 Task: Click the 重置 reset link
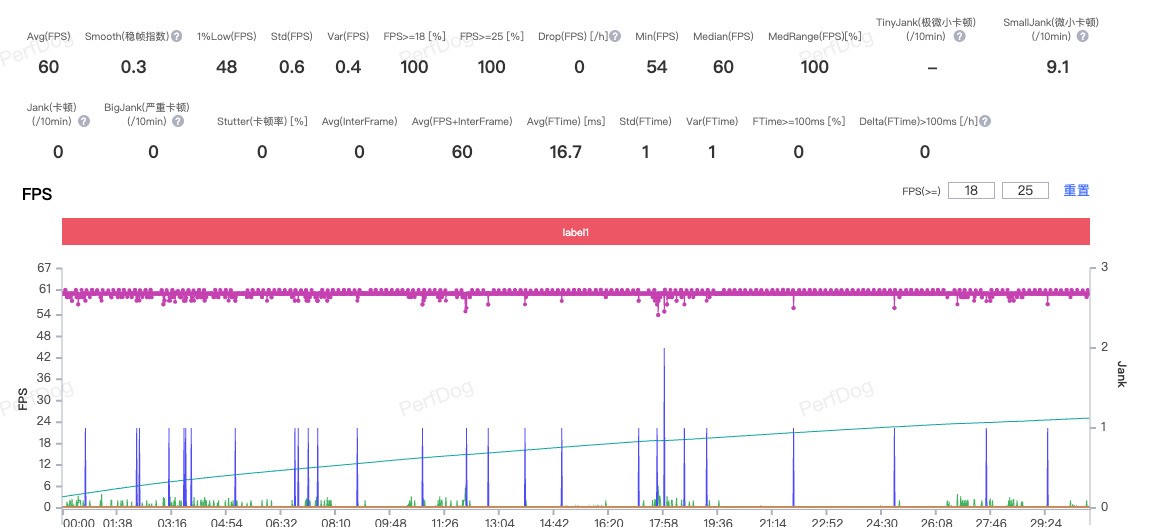point(1076,190)
